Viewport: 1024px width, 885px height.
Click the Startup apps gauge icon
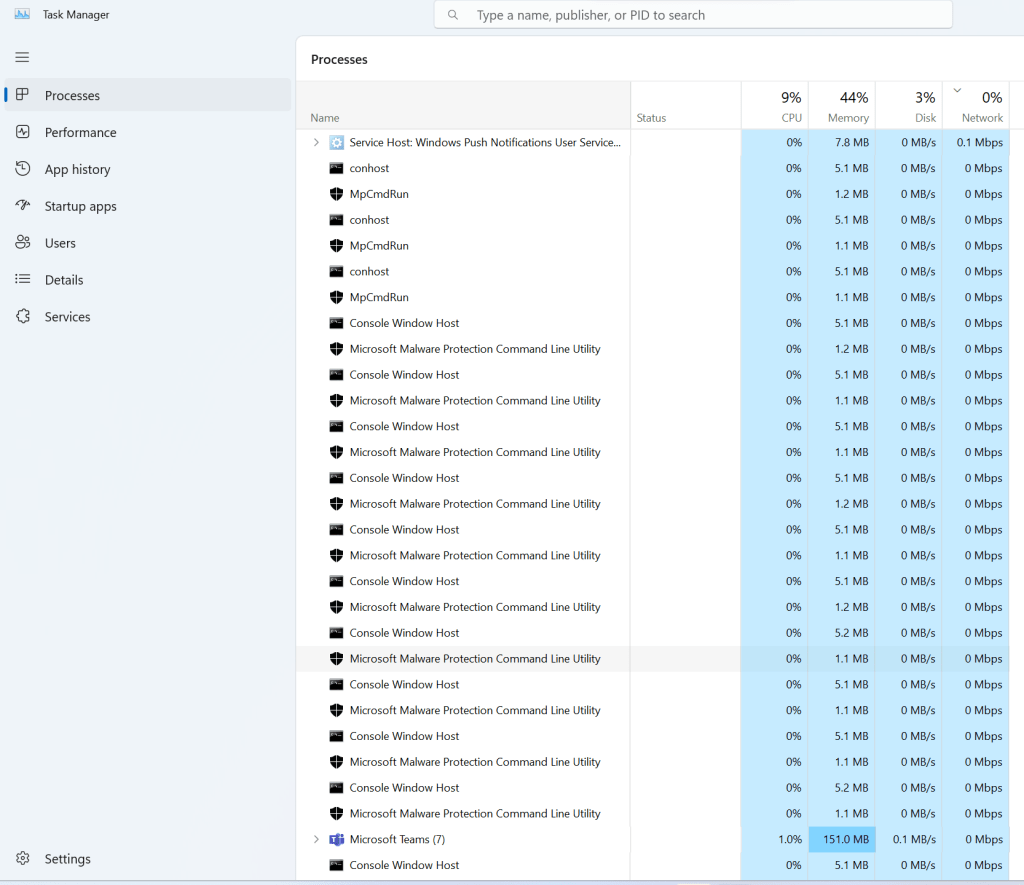[x=23, y=206]
